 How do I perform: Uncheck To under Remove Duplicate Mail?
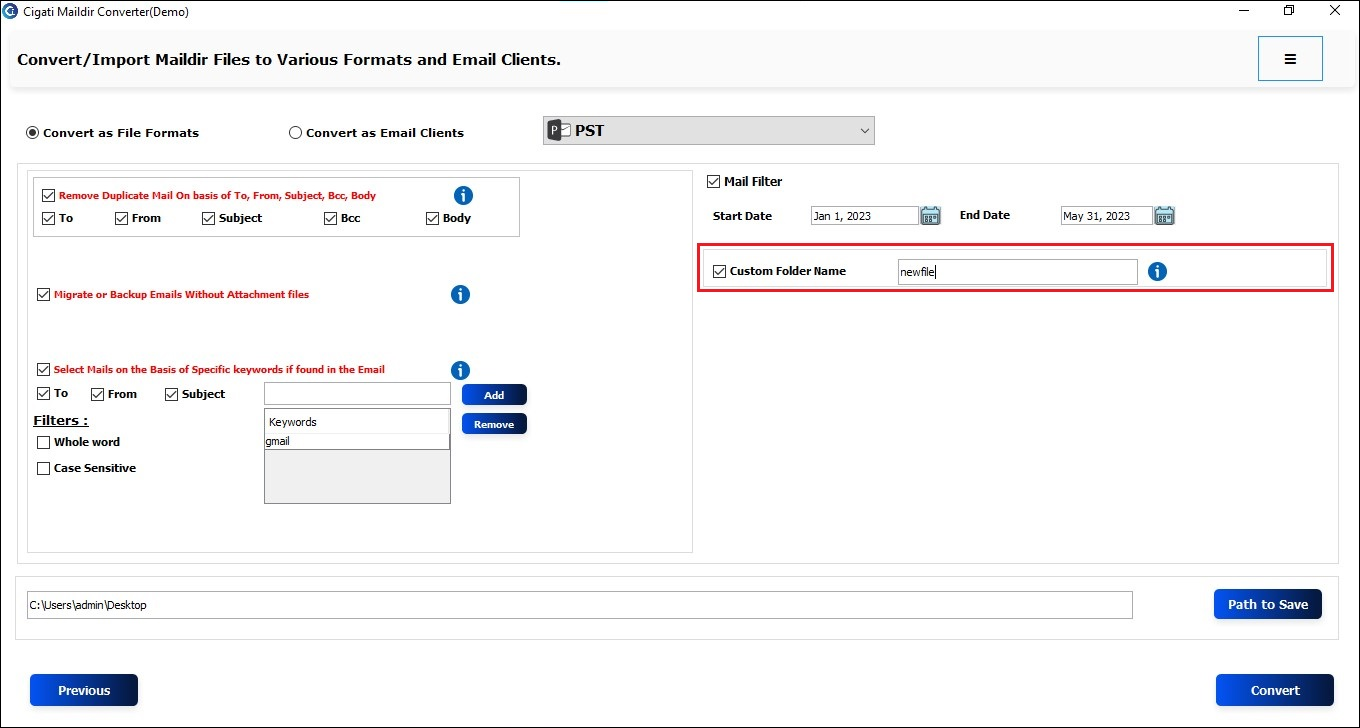click(x=48, y=218)
